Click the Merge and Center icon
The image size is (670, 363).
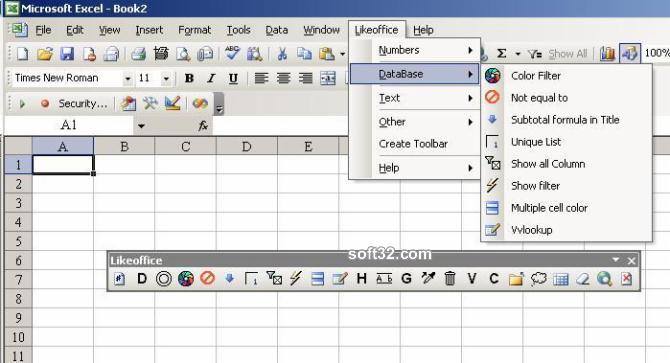(328, 78)
